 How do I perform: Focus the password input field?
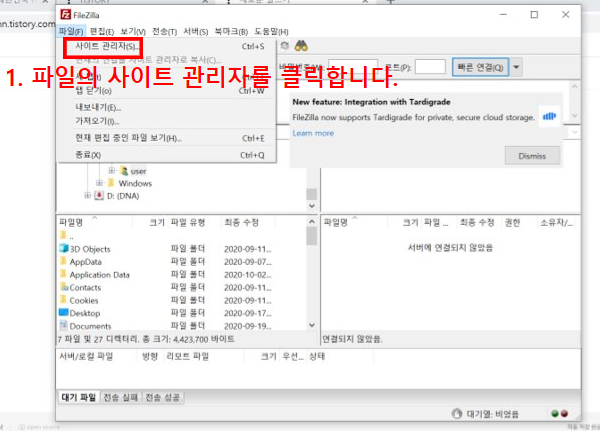tap(352, 67)
